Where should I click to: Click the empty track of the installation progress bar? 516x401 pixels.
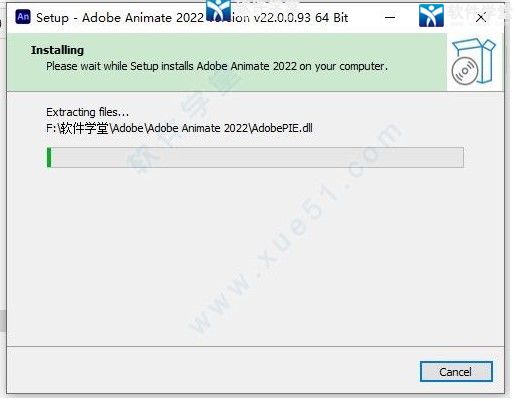point(257,157)
